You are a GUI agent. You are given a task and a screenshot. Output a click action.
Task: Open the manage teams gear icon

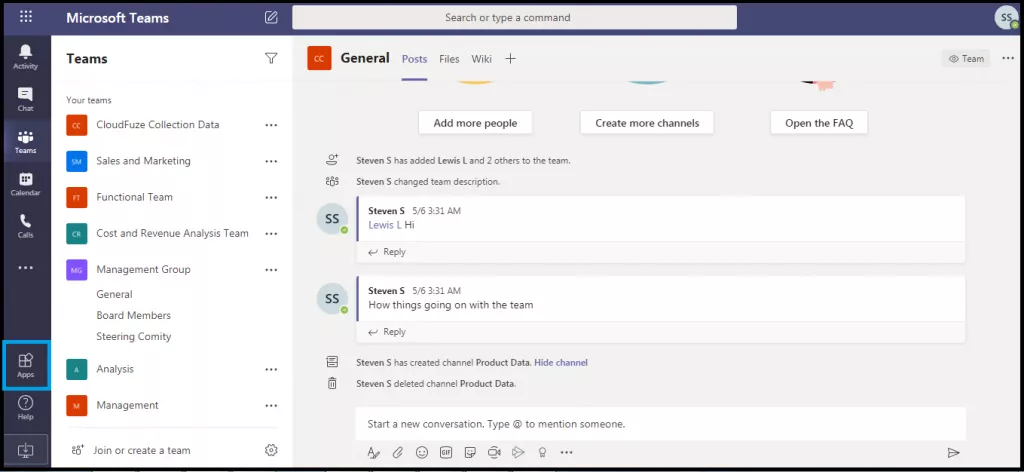tap(271, 450)
